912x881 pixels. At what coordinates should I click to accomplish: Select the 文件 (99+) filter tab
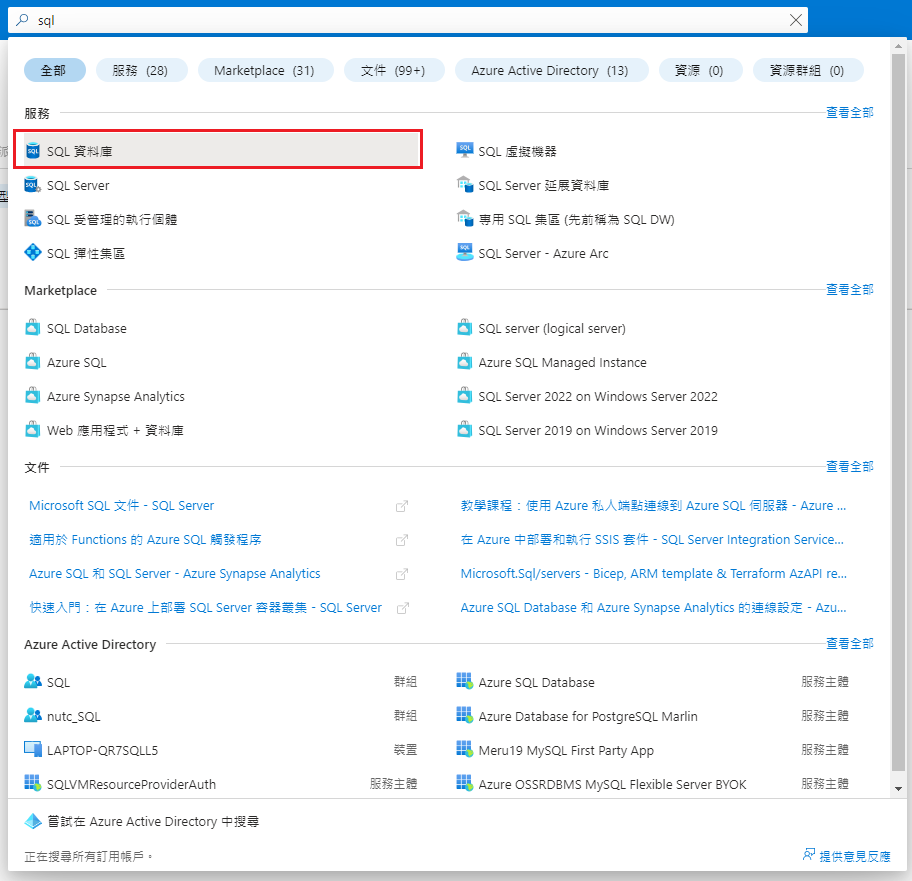click(394, 70)
